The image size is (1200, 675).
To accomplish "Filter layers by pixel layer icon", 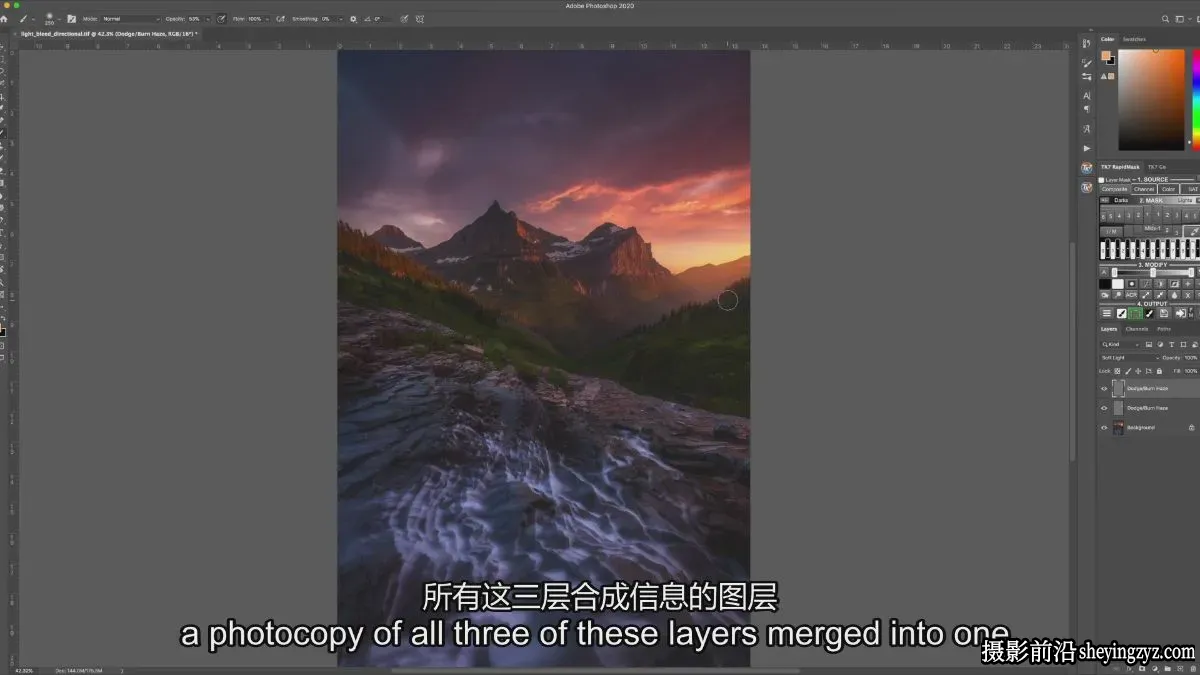I will (1149, 344).
